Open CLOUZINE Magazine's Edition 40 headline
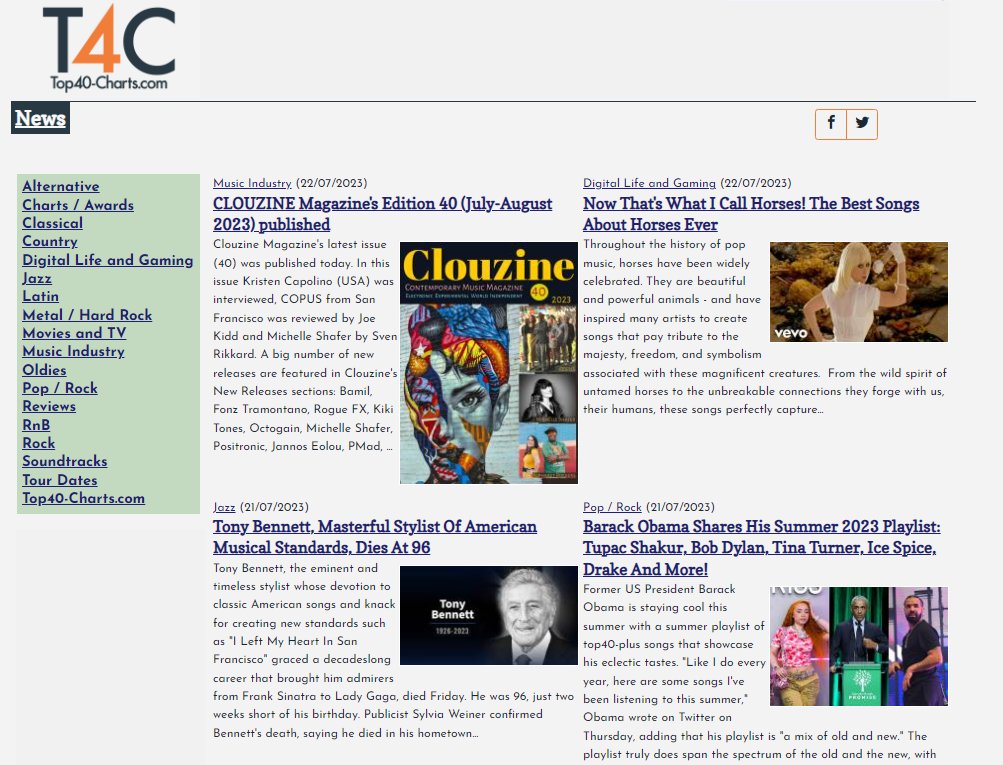 point(383,214)
